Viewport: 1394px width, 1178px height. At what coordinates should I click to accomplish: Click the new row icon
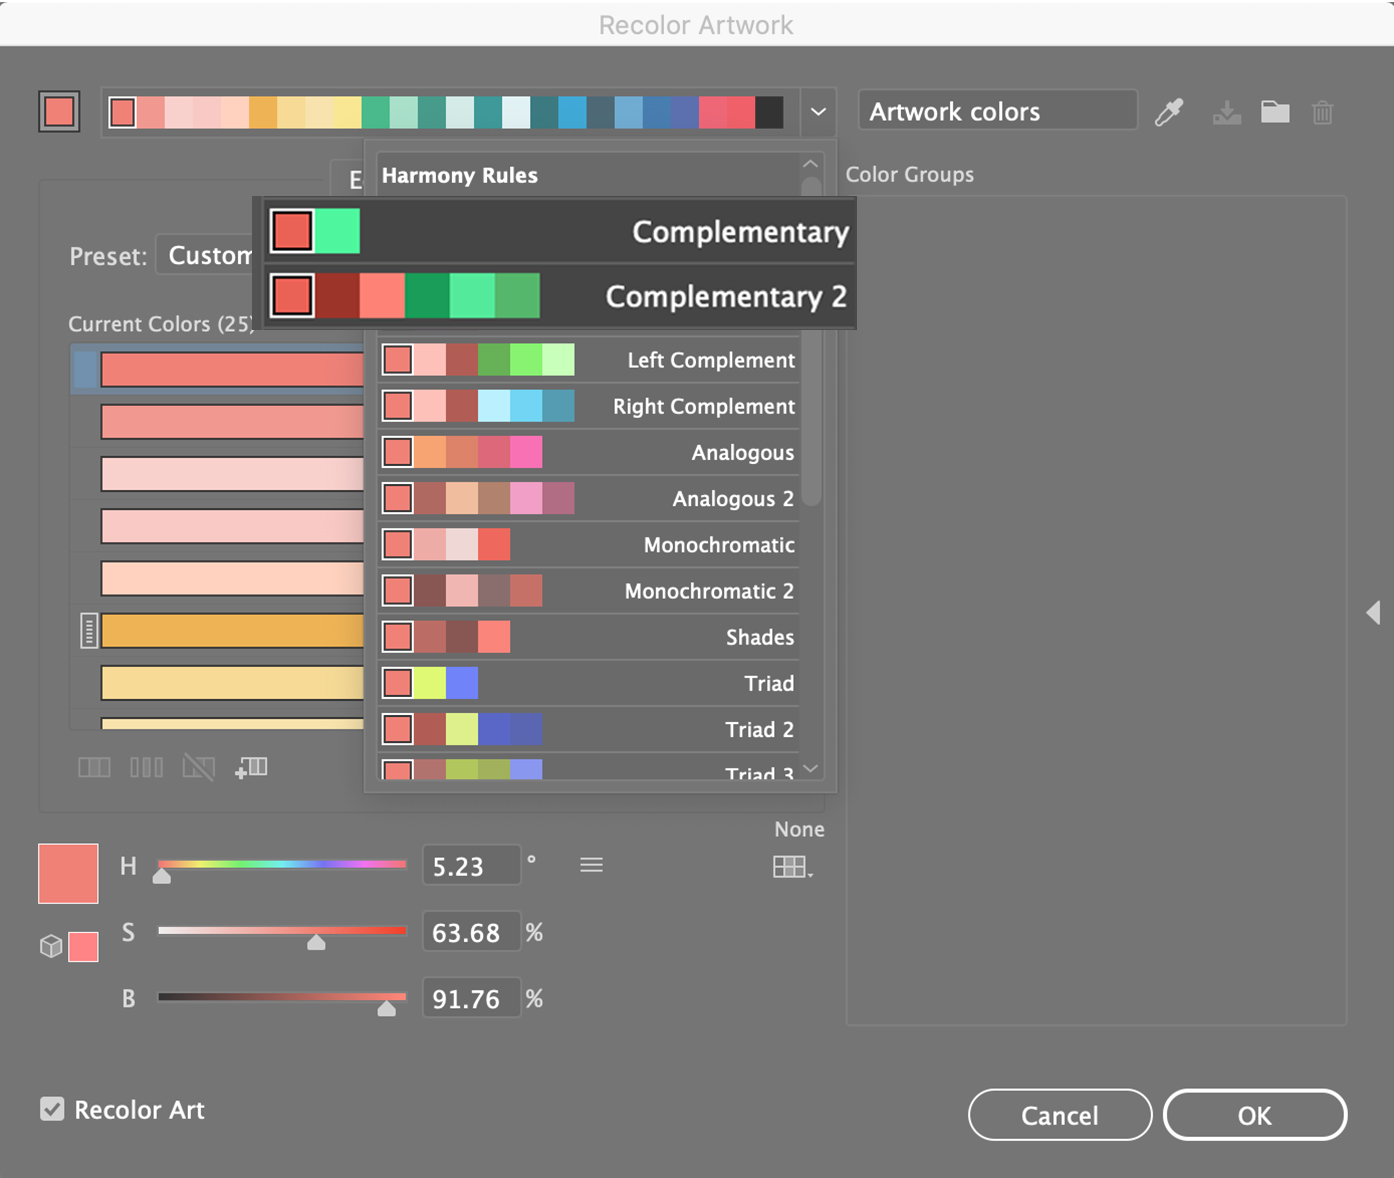(251, 768)
